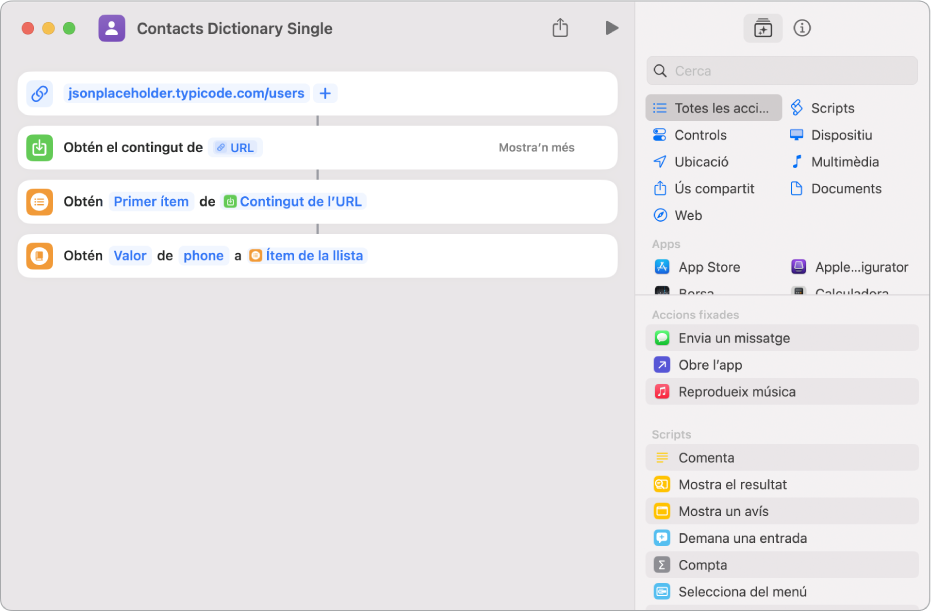Screen dimensions: 931x612
Task: Open the action library panel icon
Action: 762,28
